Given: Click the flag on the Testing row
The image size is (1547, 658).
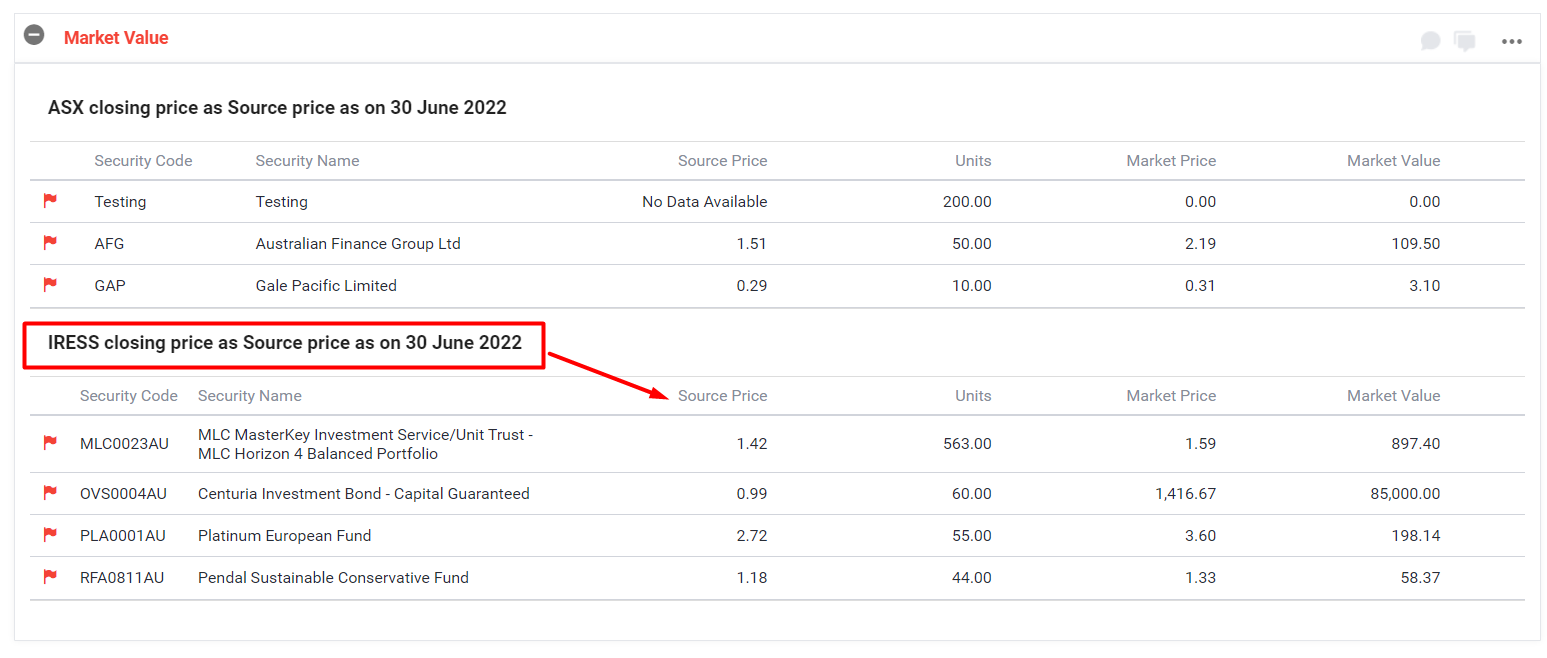Looking at the screenshot, I should [50, 201].
